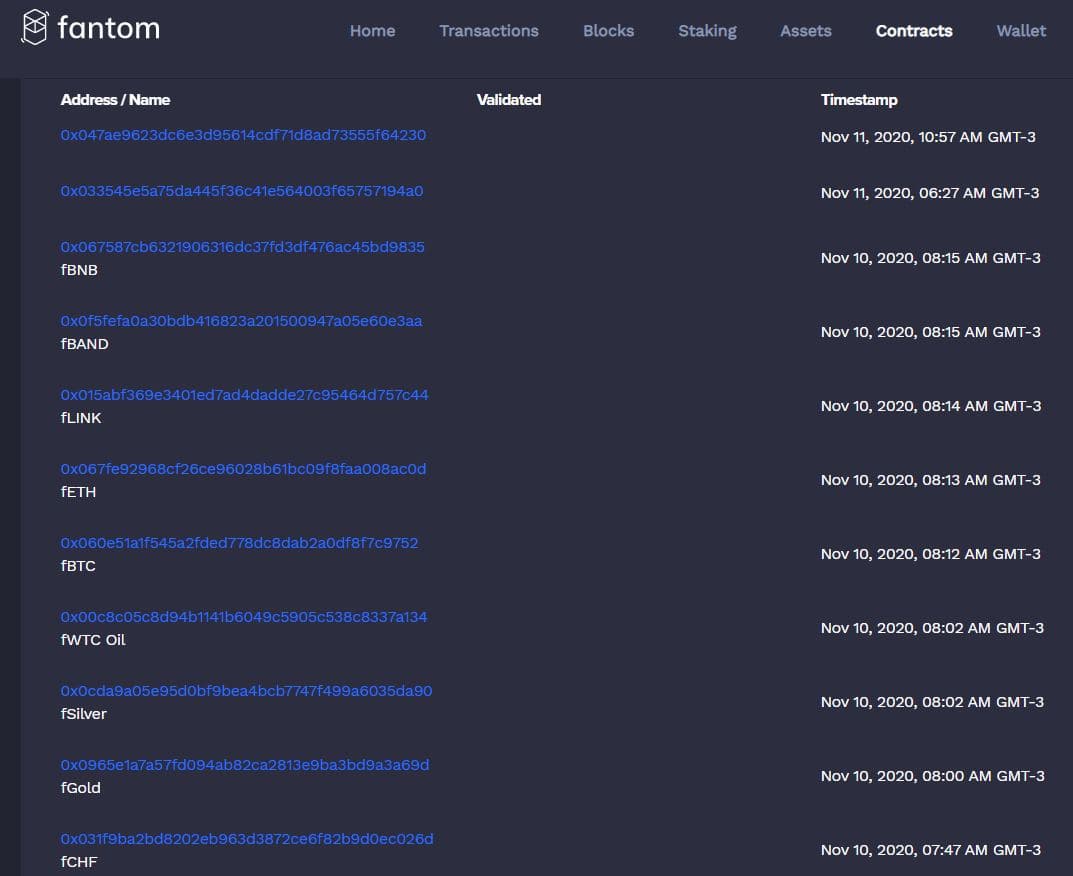Navigate to Staking
The width and height of the screenshot is (1073, 876).
pos(708,31)
